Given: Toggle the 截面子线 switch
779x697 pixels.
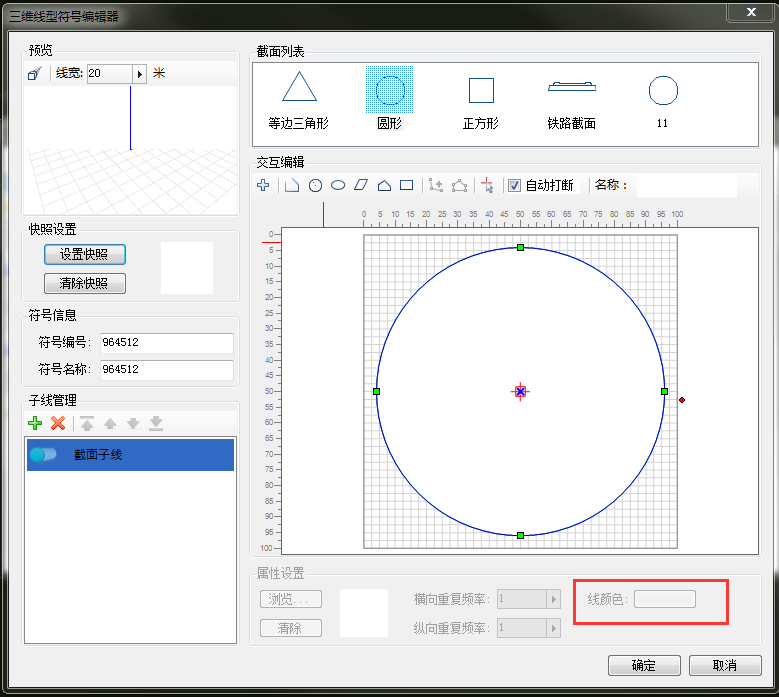Looking at the screenshot, I should pyautogui.click(x=43, y=455).
